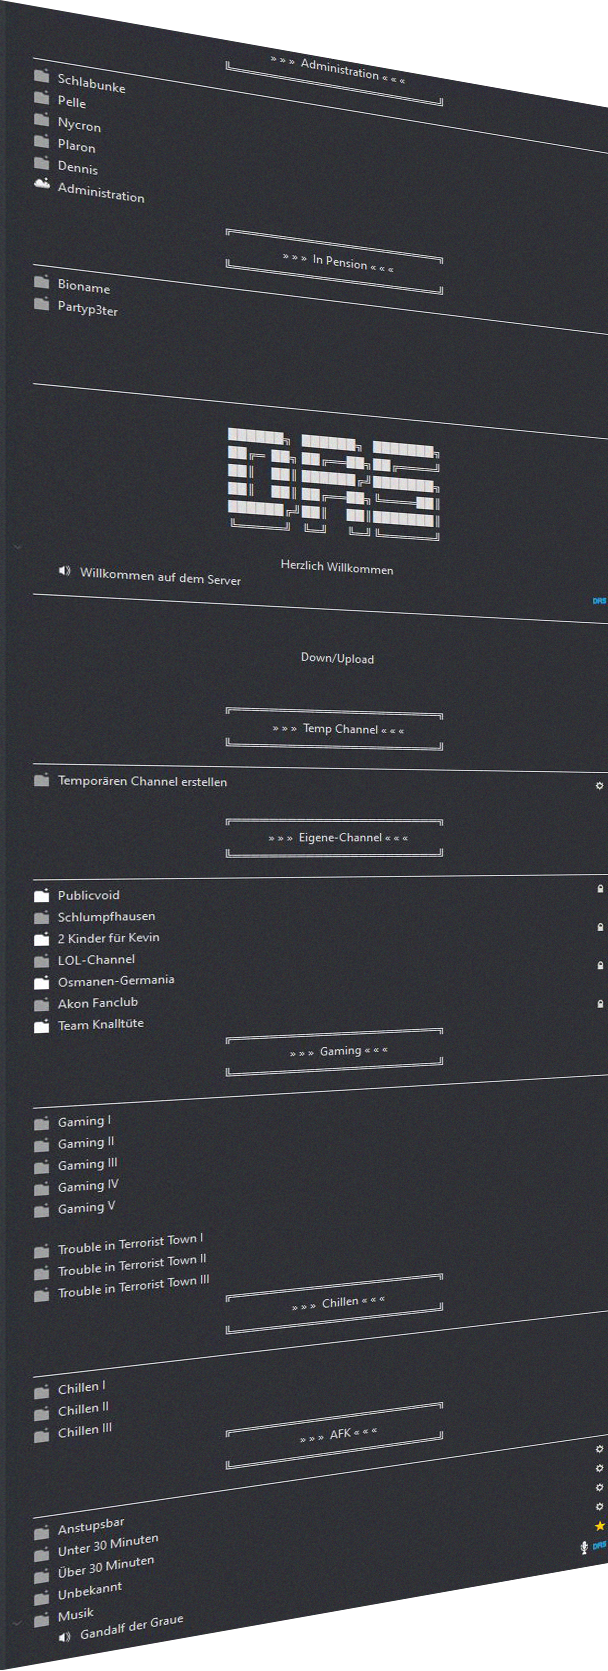Select Trouble in Terrorist Town II channel
The width and height of the screenshot is (608, 1671).
click(x=131, y=1265)
